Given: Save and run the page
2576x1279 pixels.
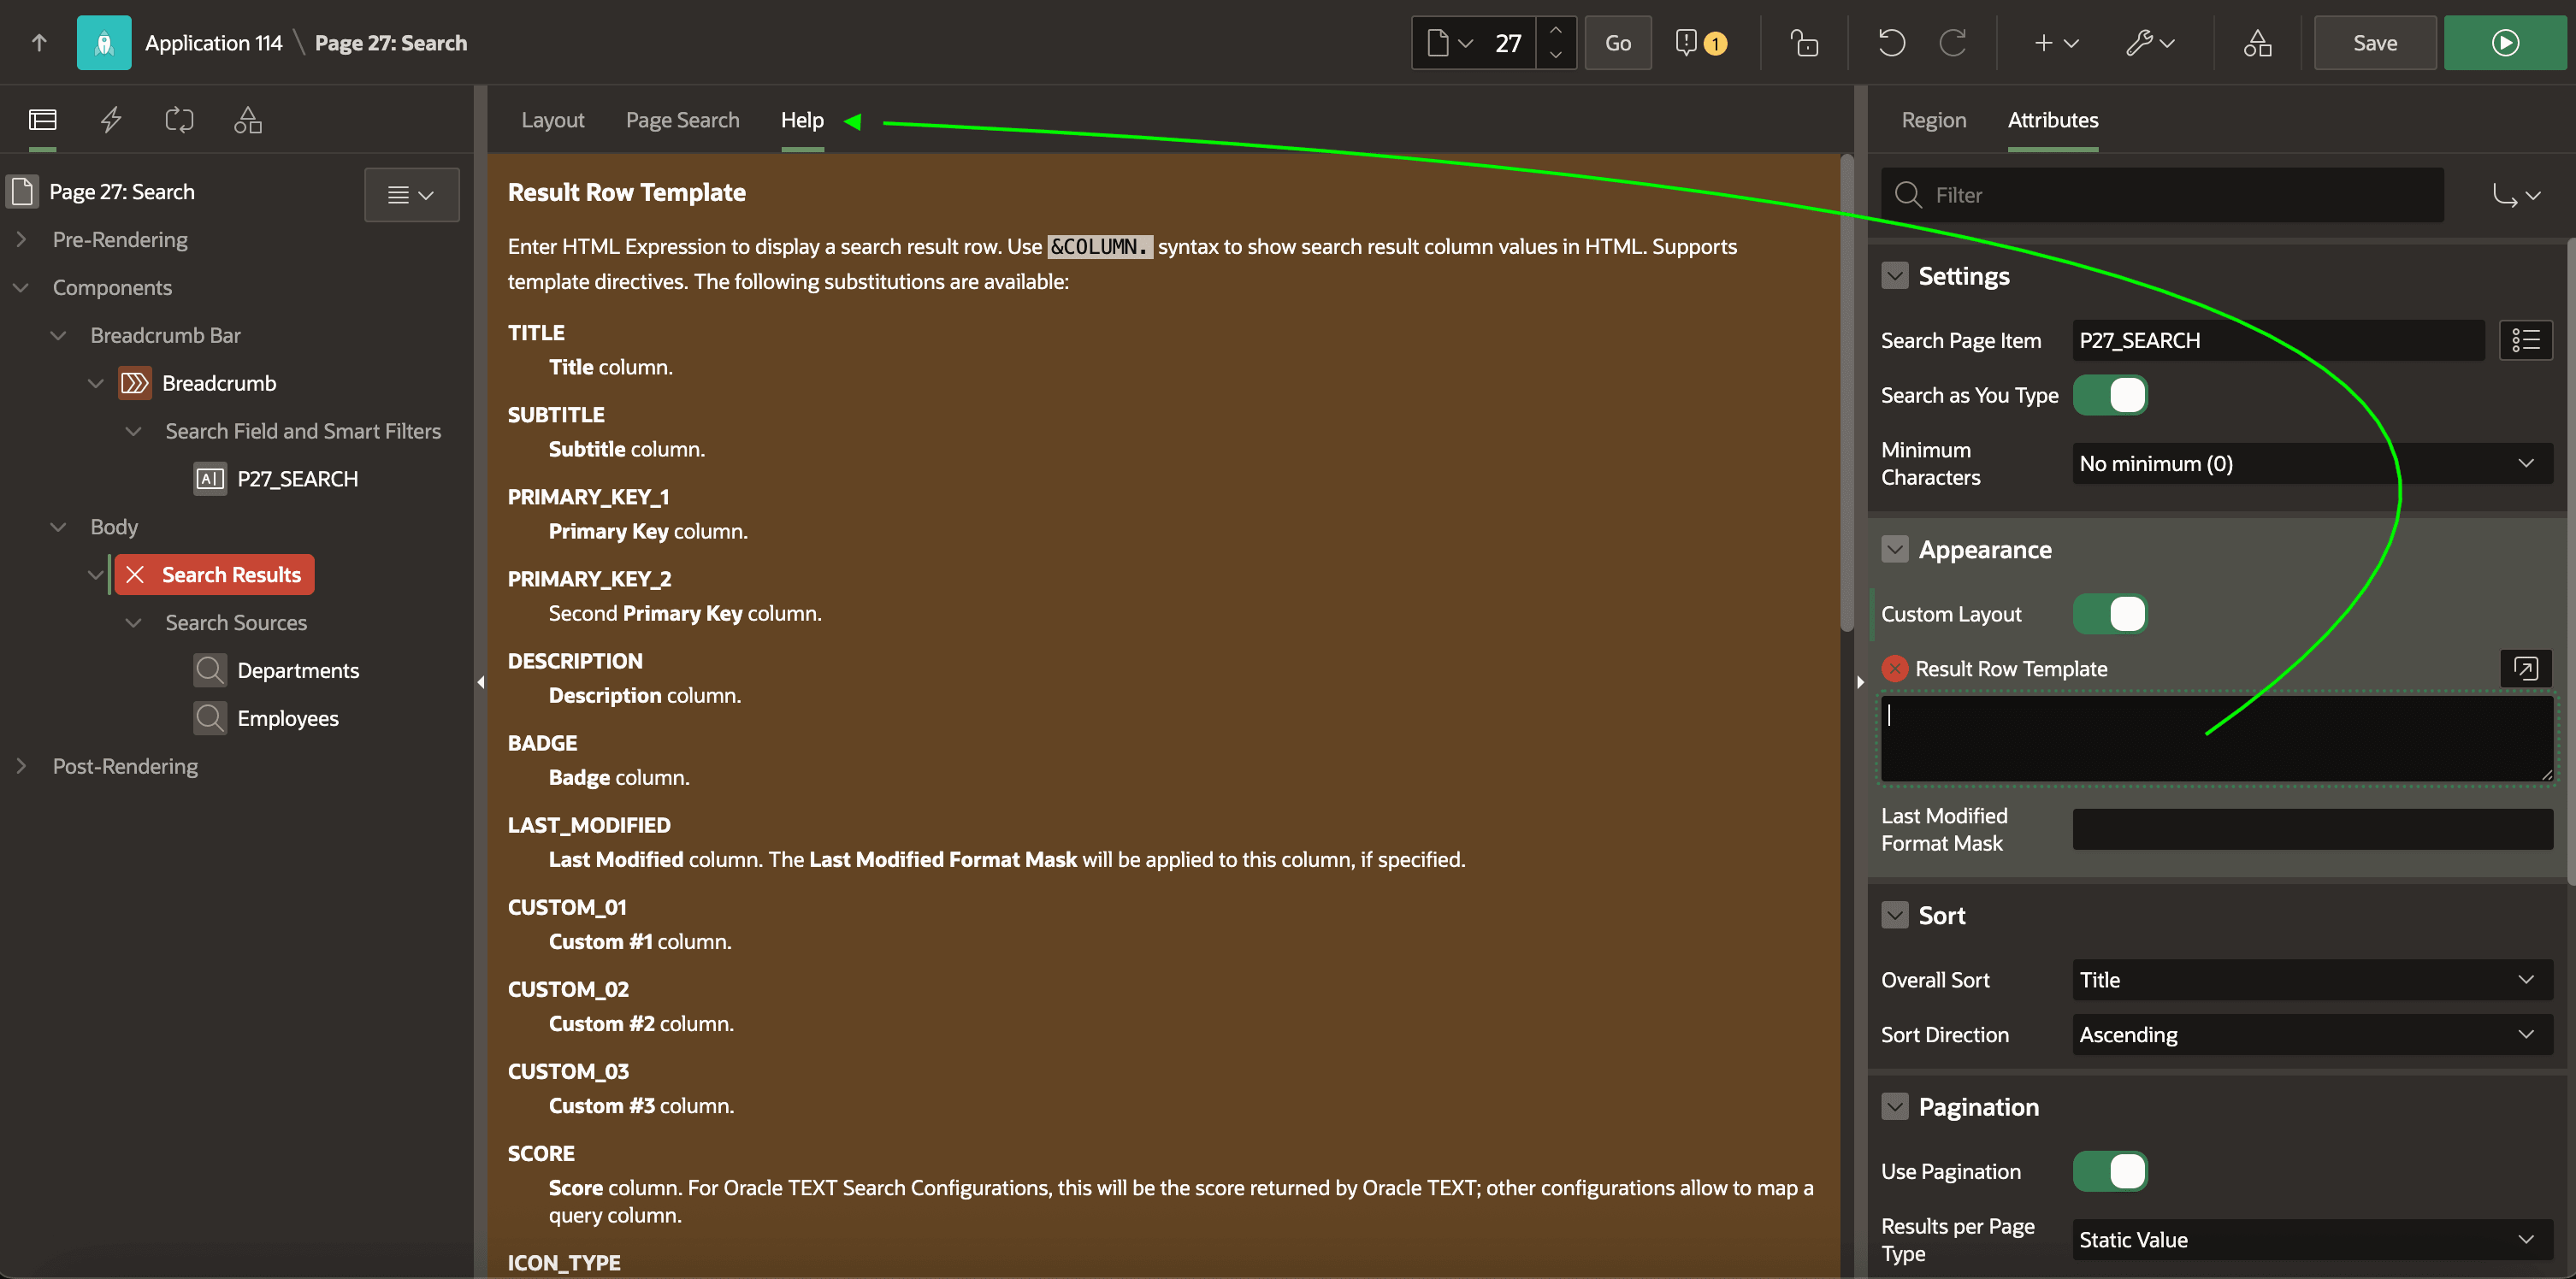Looking at the screenshot, I should coord(2504,43).
